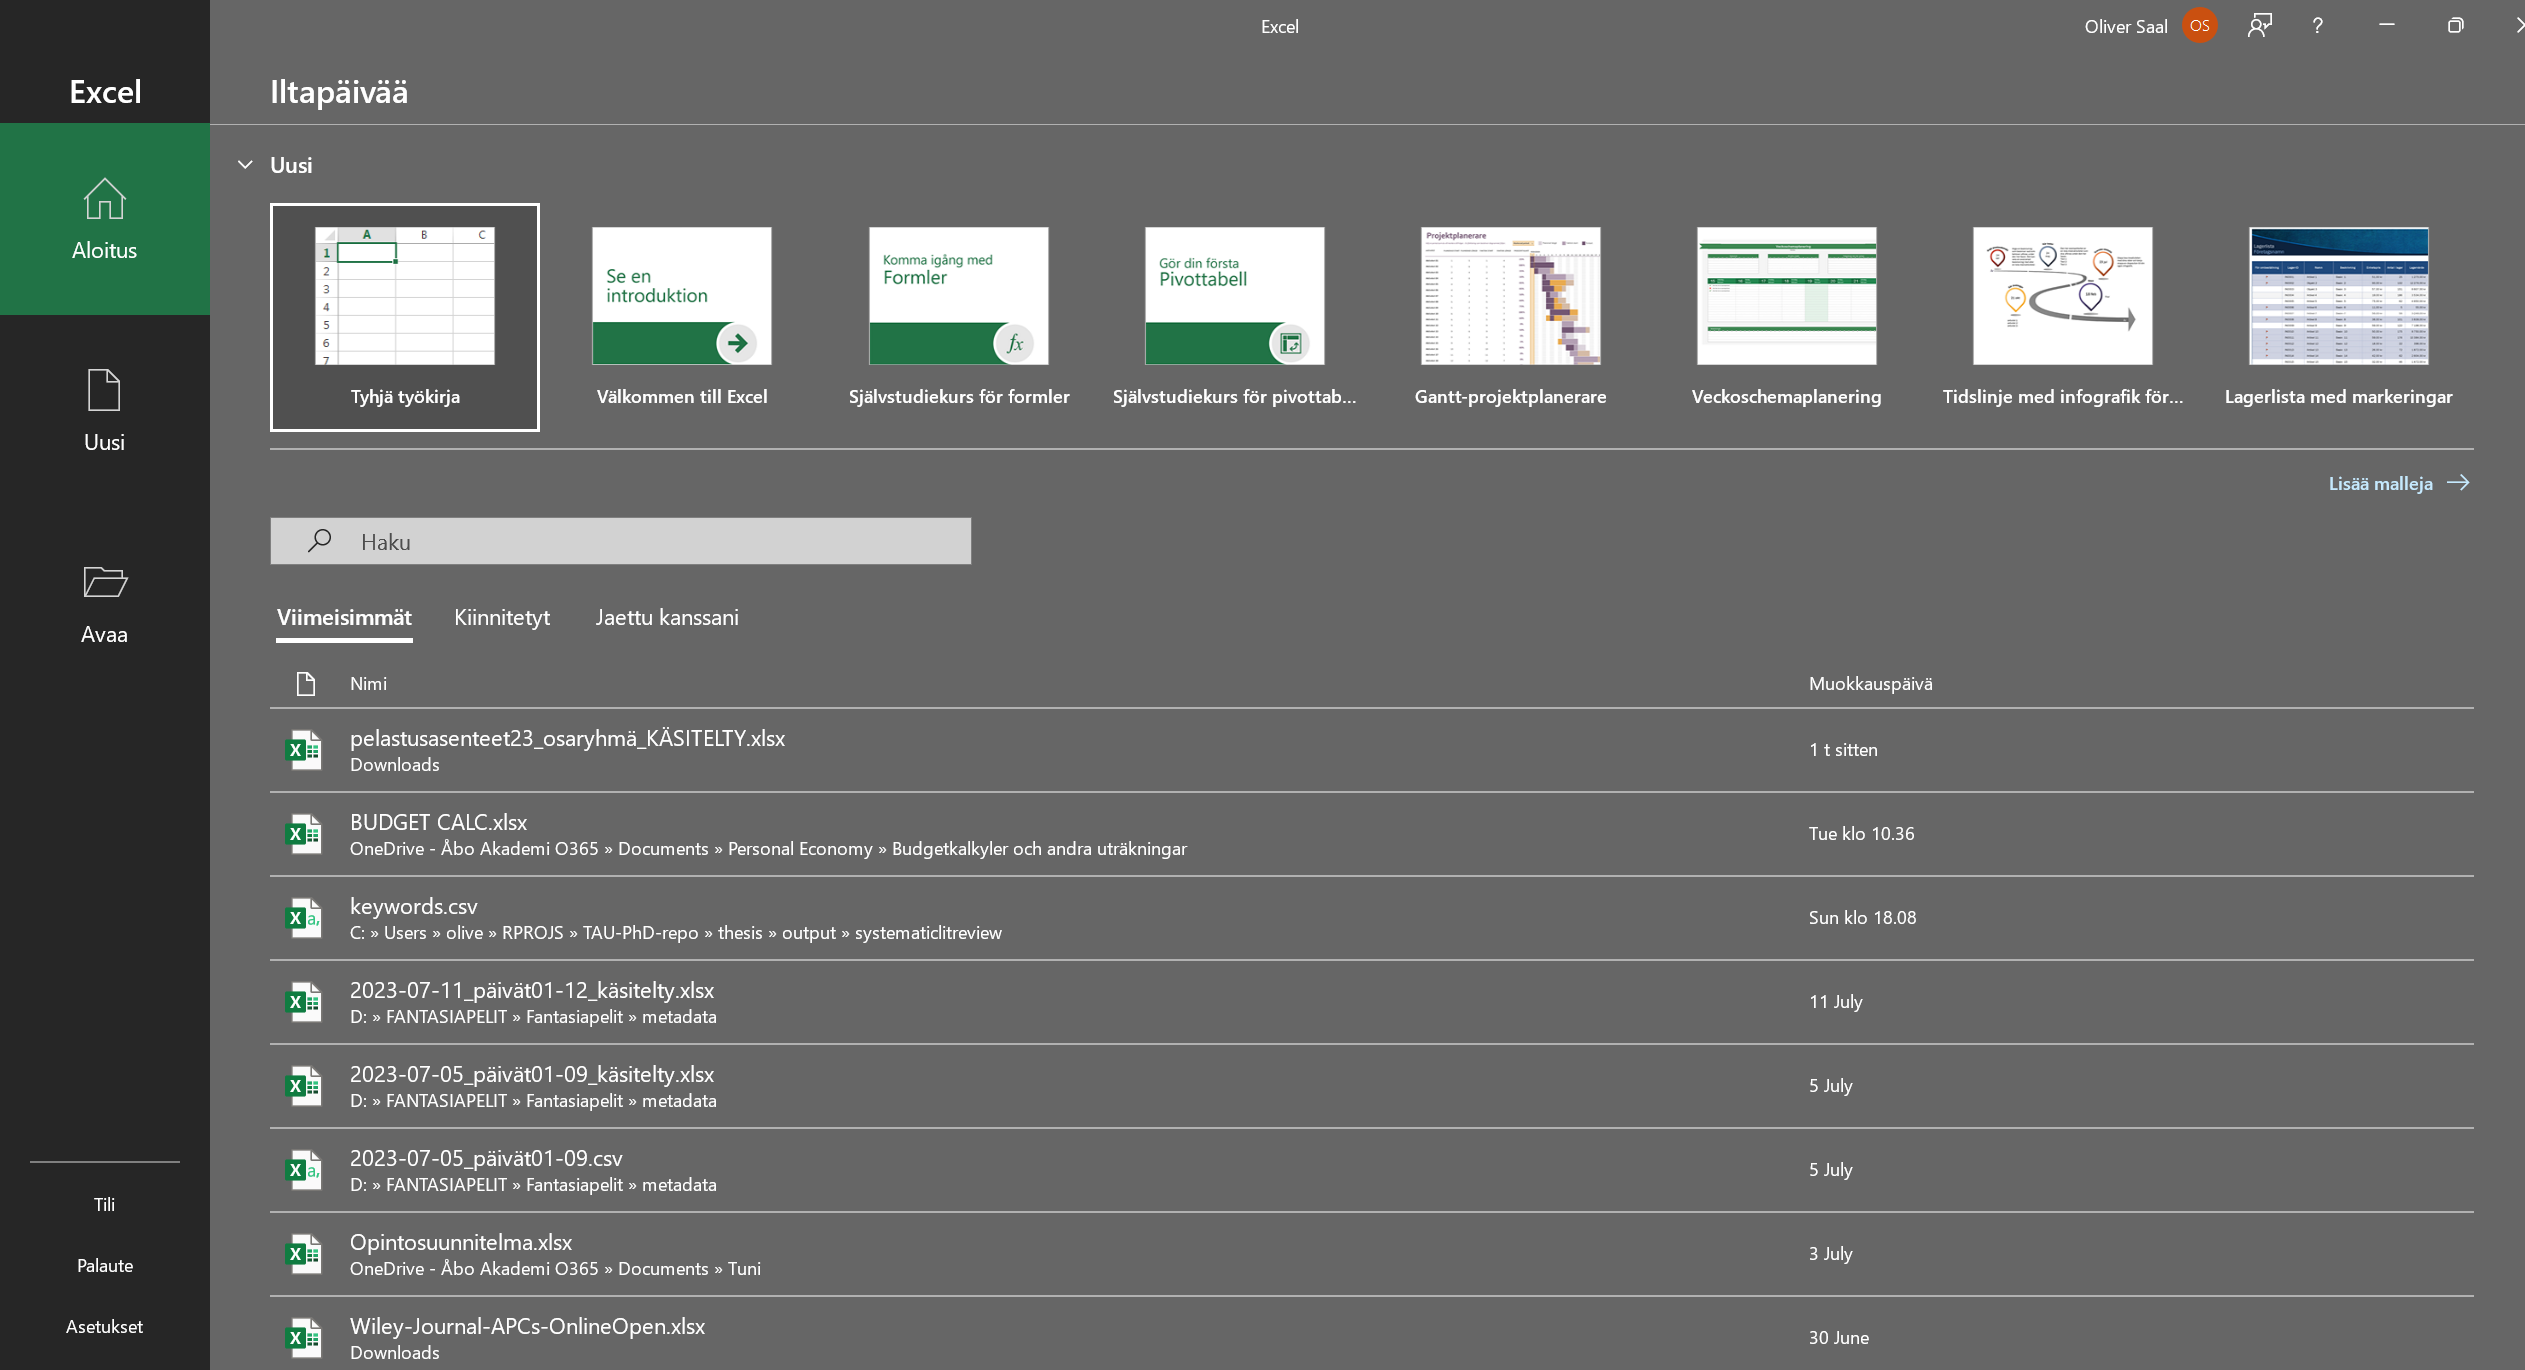
Task: Open 2023-07-11_päivät01-12_käsitelty.xlsx
Action: point(1371,1002)
